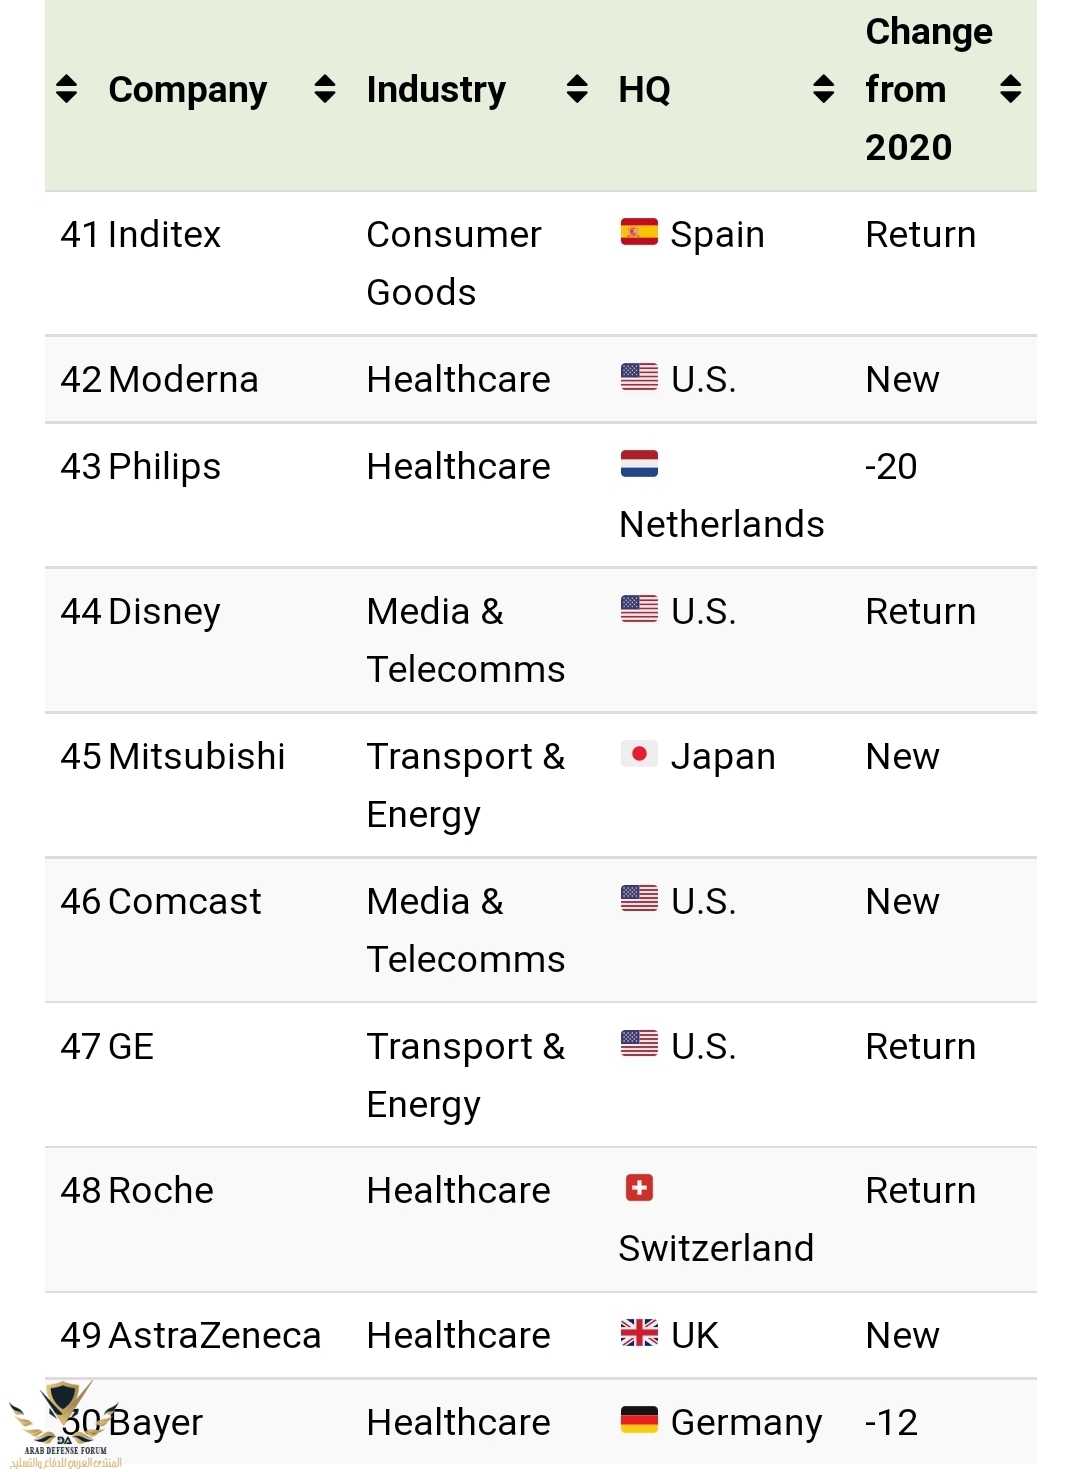The width and height of the screenshot is (1079, 1472).
Task: Click the Arab Defense Forum watermark logo
Action: (65, 1424)
